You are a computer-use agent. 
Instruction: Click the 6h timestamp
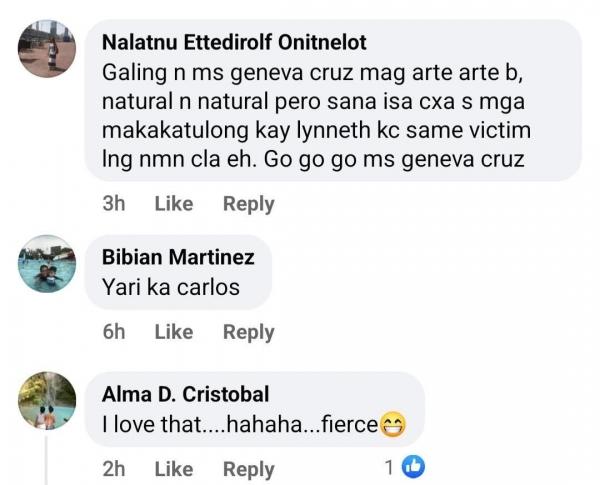pos(113,332)
